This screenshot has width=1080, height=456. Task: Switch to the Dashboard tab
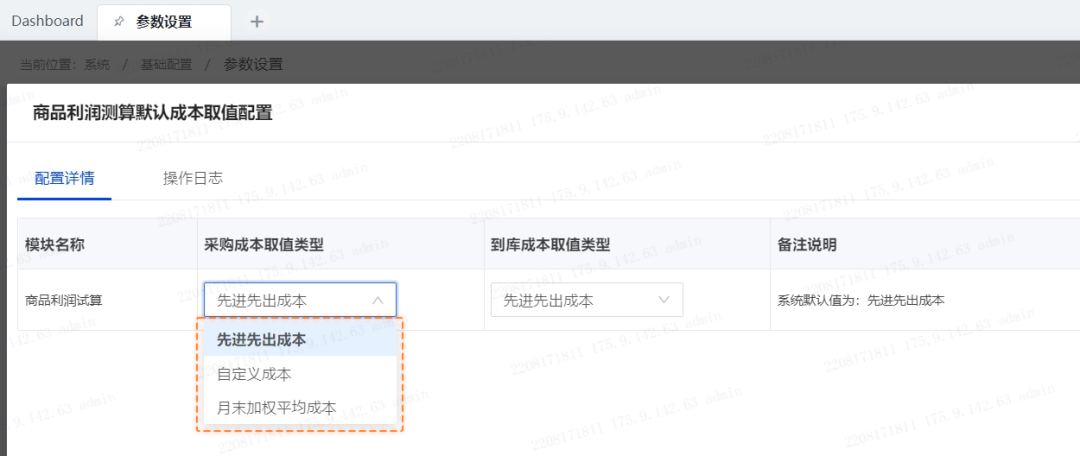coord(47,21)
